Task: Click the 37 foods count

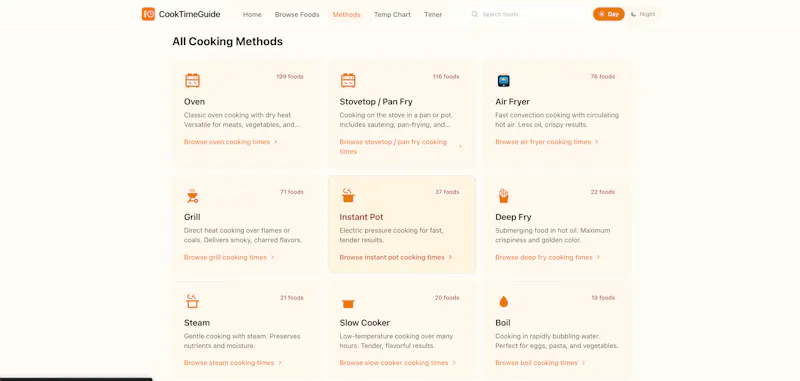Action: click(x=447, y=192)
